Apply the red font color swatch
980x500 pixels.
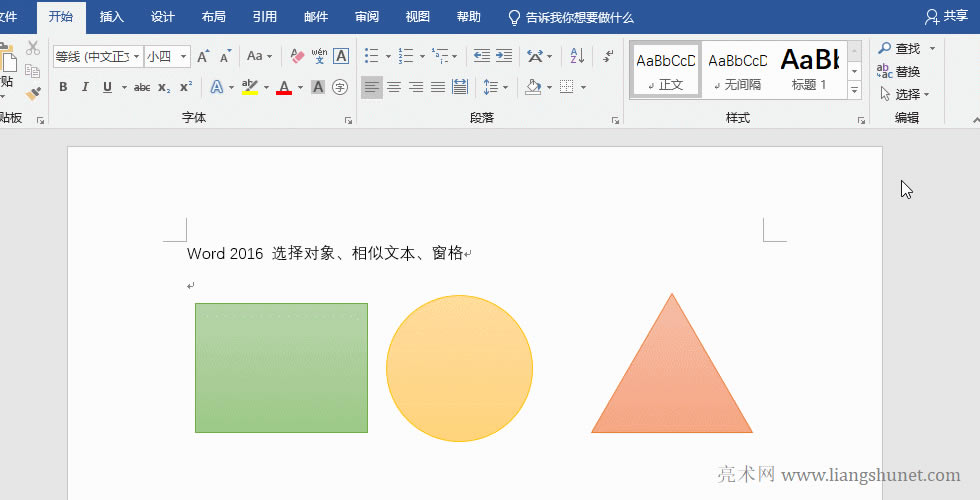284,88
